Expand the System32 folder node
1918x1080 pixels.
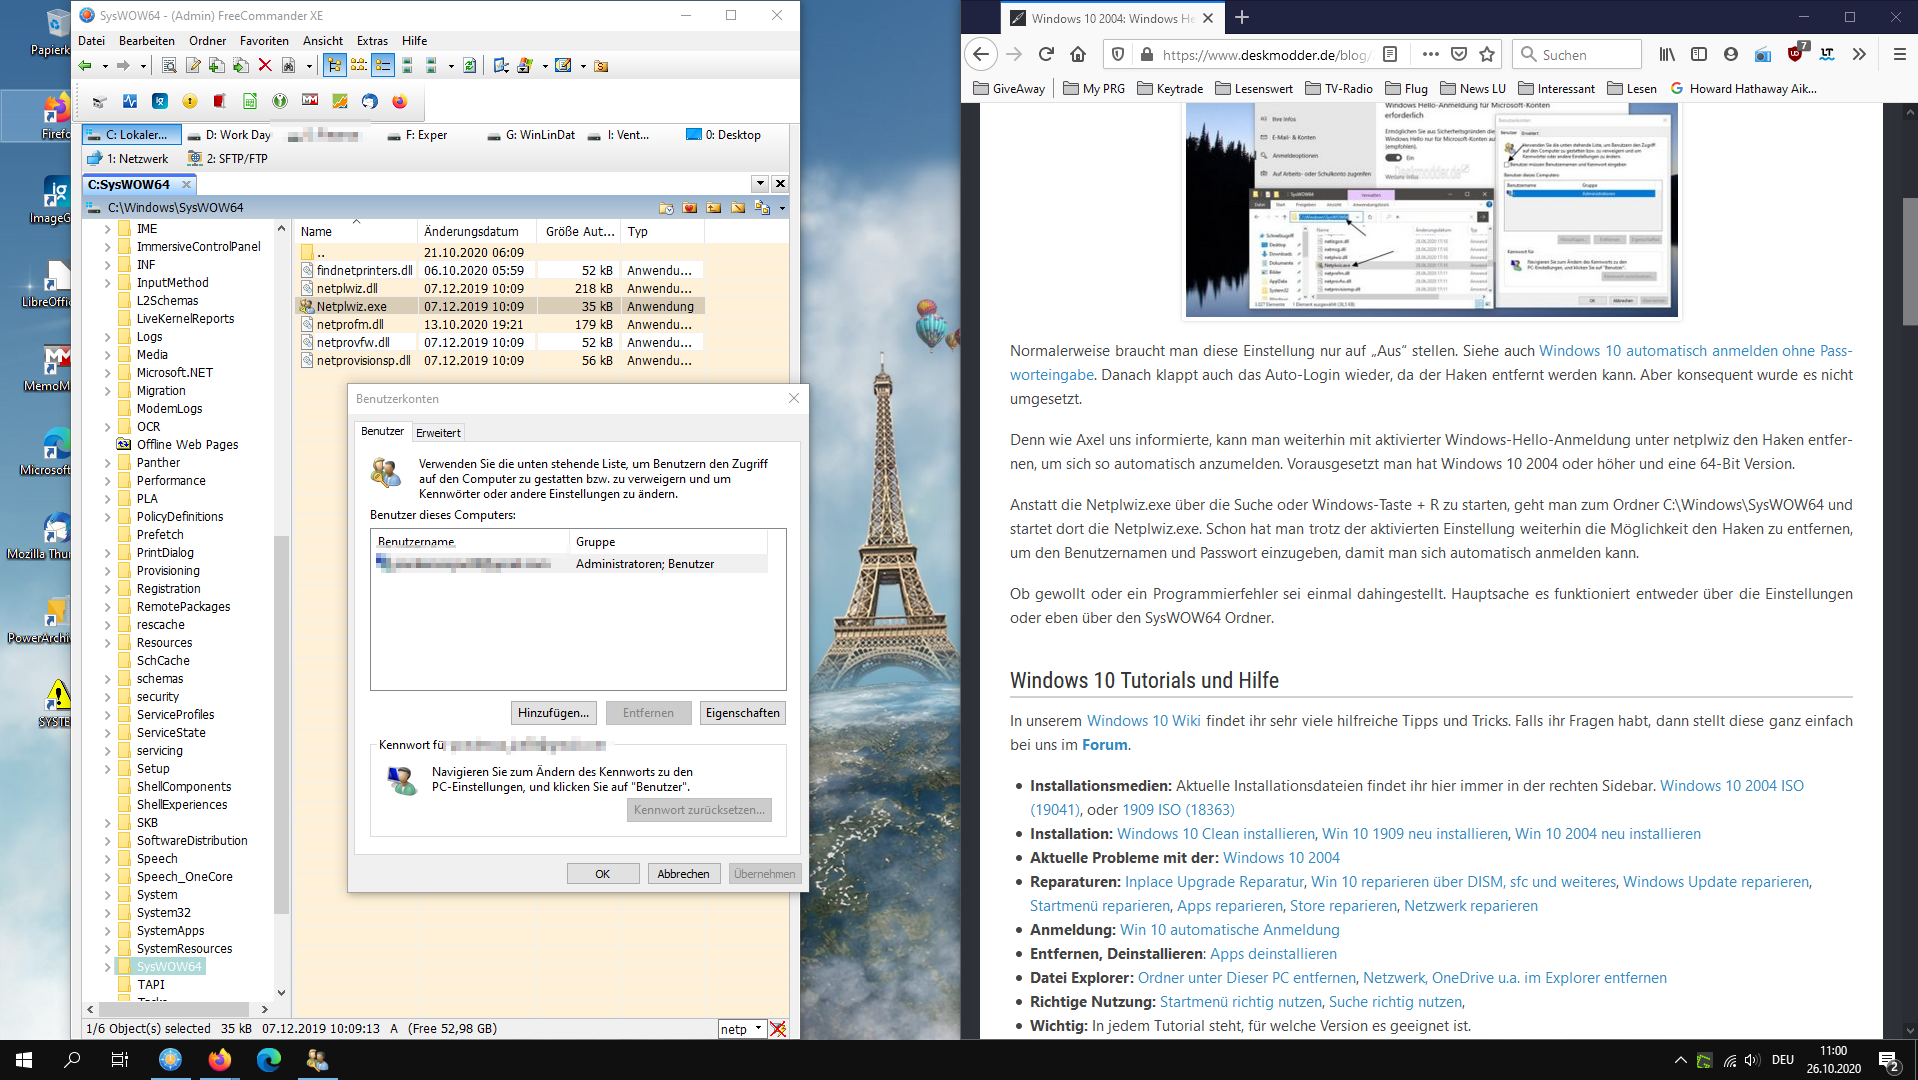pos(107,913)
